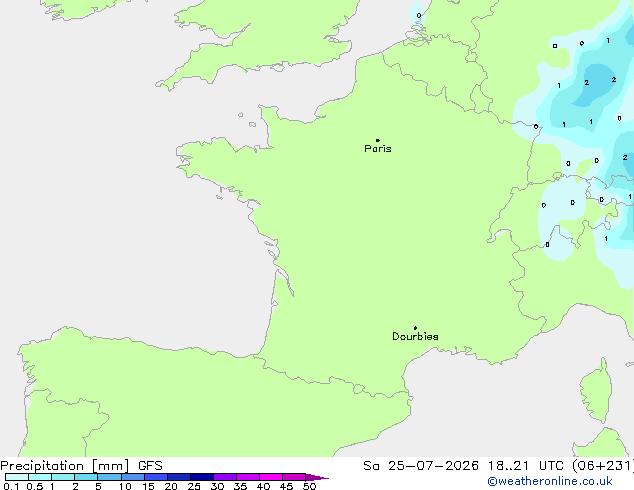Pick the 5–10 mm legend swatch
Viewport: 634px width, 490px height.
[109, 477]
